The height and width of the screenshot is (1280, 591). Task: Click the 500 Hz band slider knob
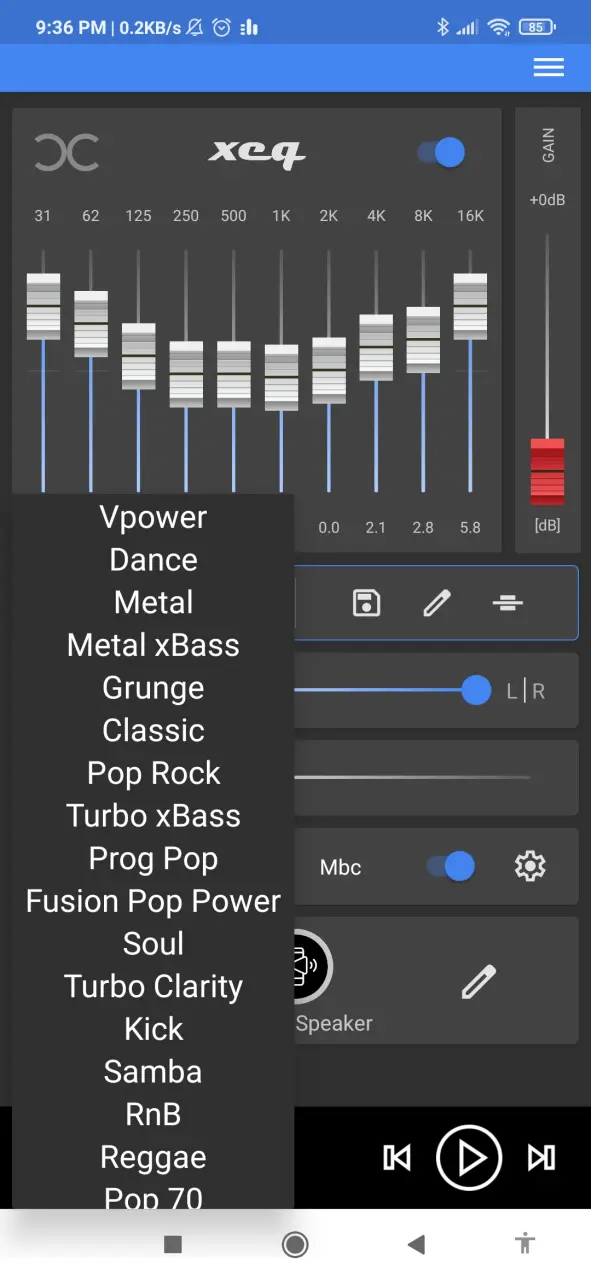234,375
